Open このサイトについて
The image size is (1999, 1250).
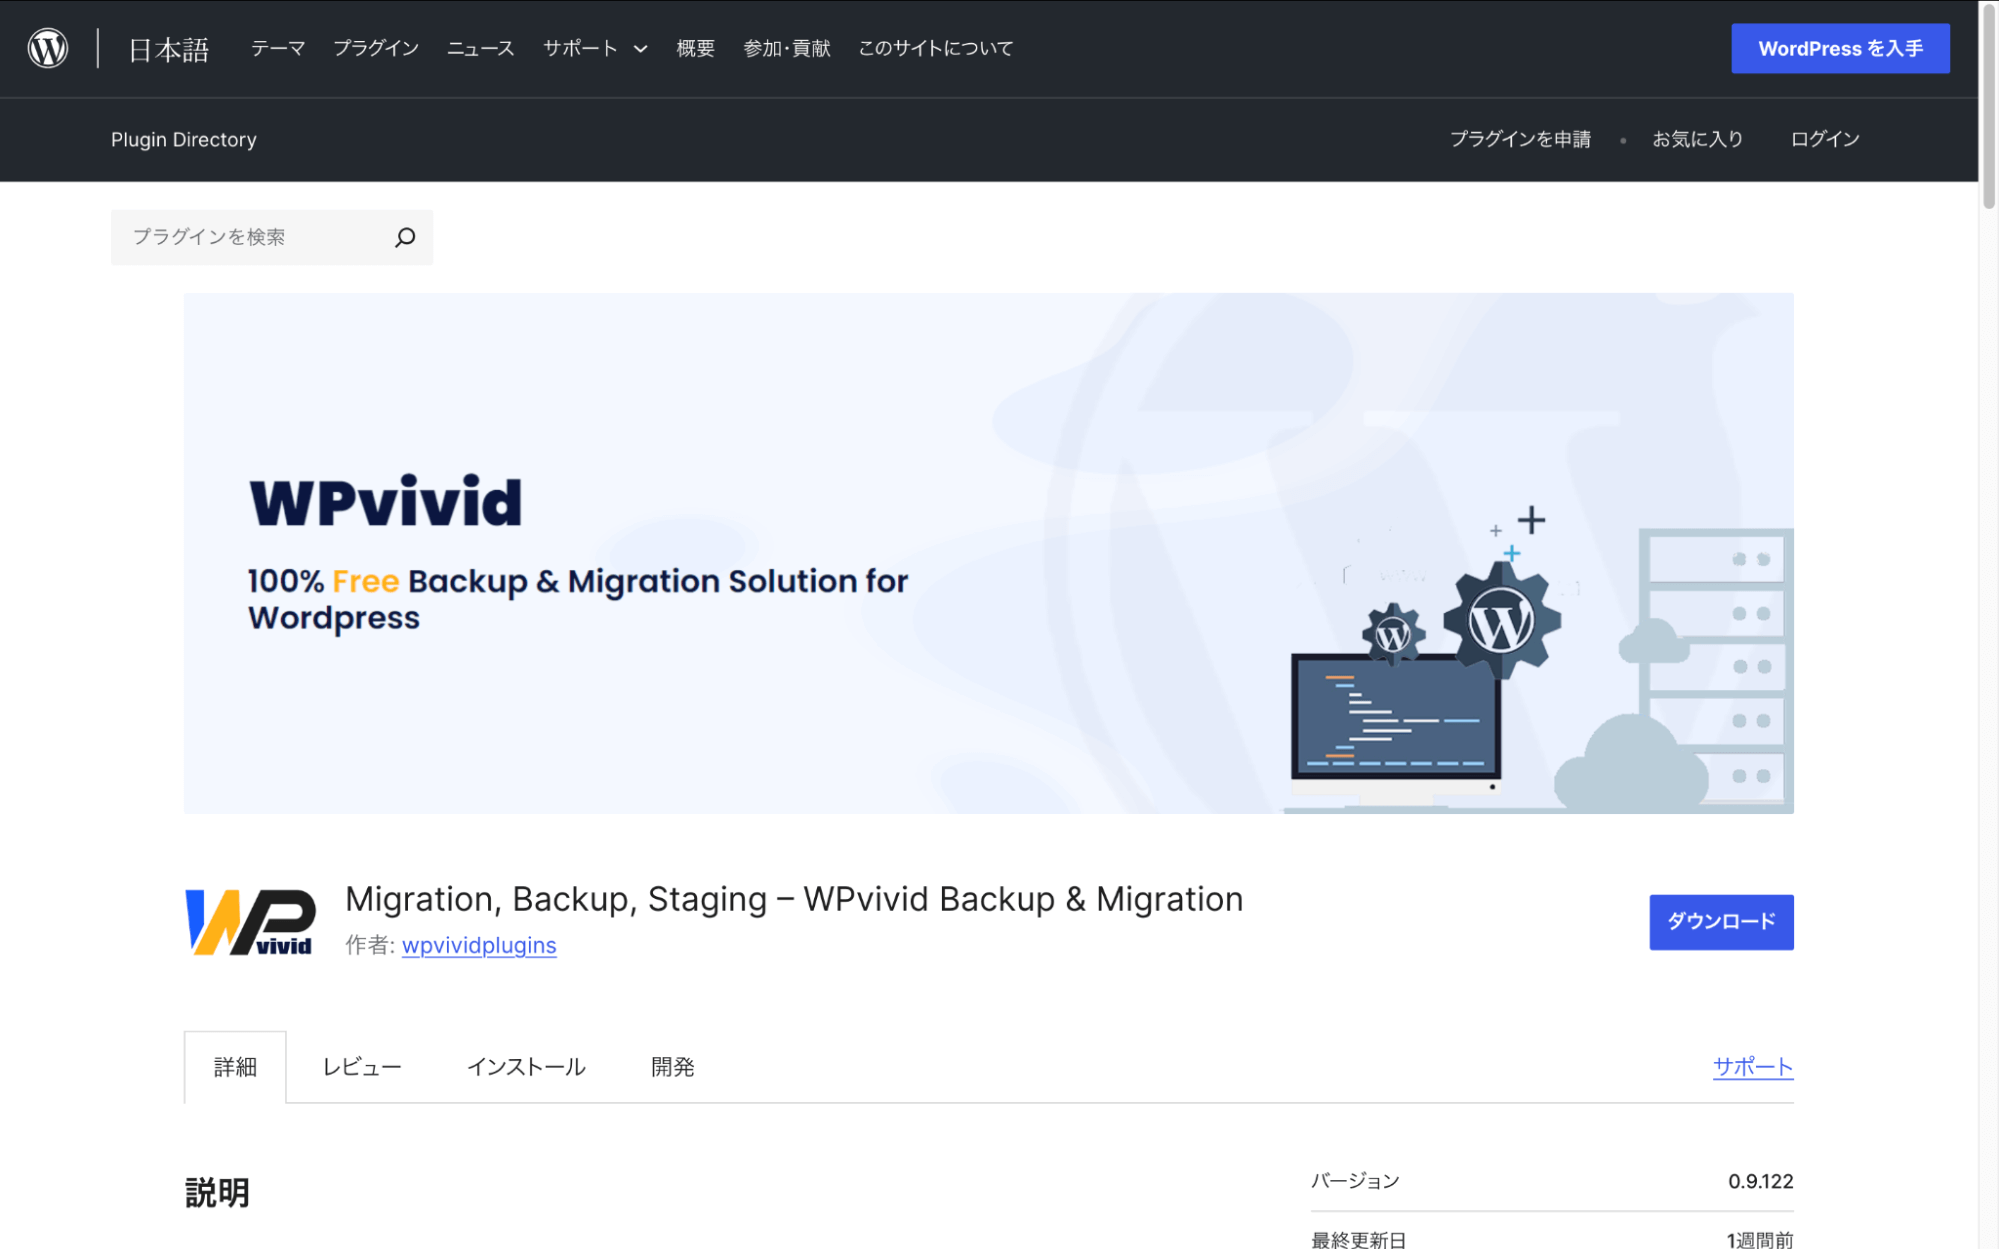coord(935,47)
